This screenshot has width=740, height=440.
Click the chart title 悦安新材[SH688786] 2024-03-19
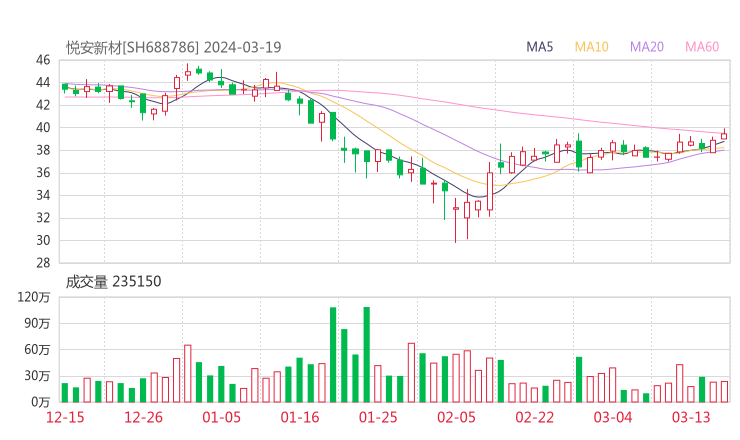(174, 47)
